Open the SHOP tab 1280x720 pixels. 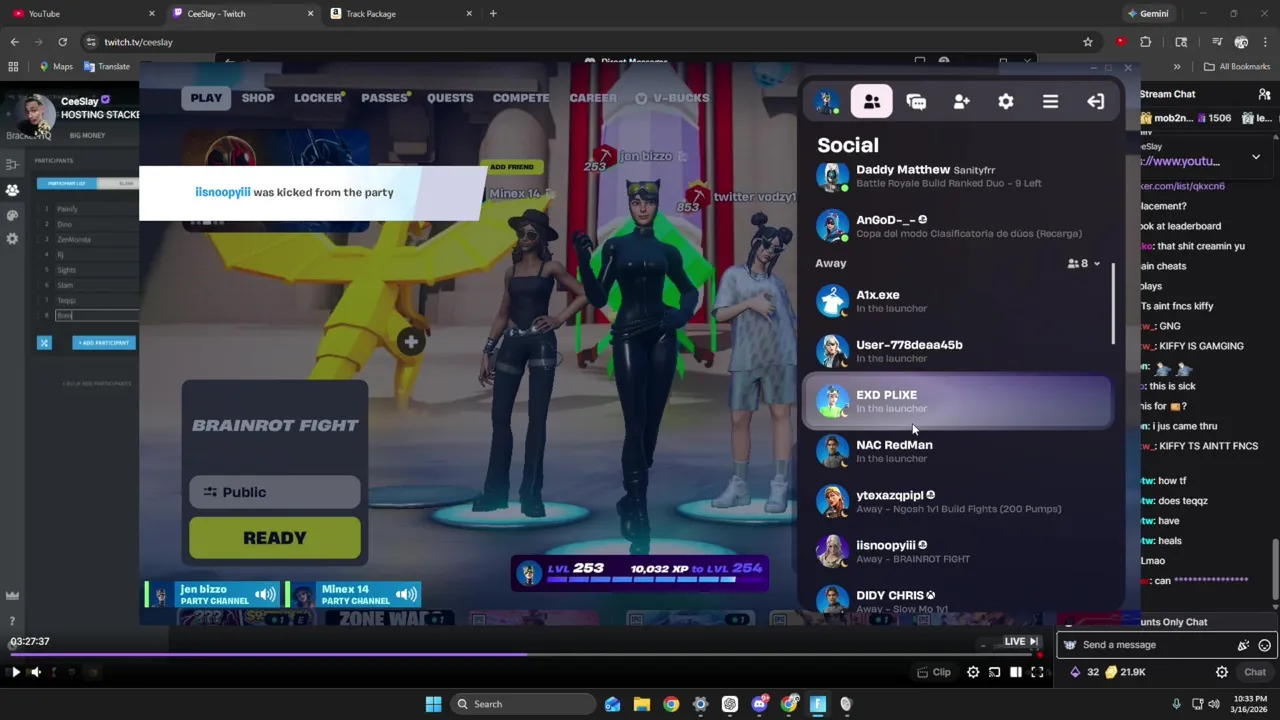click(258, 98)
